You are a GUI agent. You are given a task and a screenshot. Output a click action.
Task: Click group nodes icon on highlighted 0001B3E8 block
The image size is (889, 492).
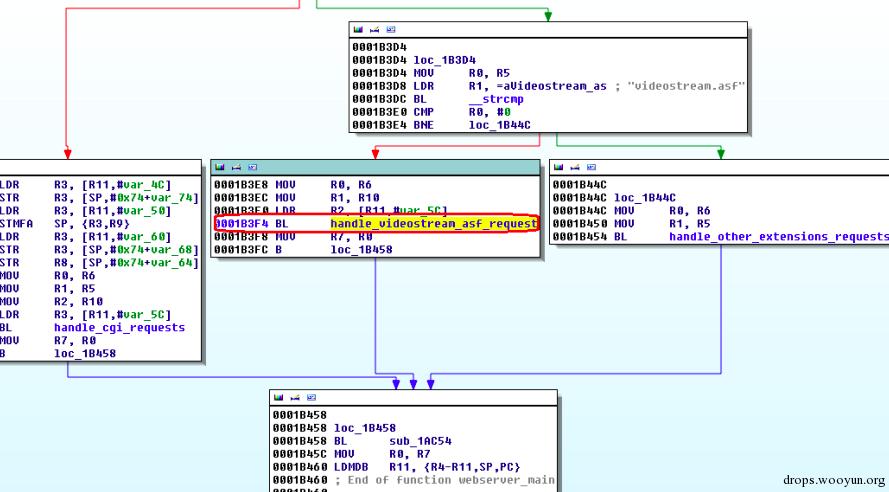click(x=253, y=167)
